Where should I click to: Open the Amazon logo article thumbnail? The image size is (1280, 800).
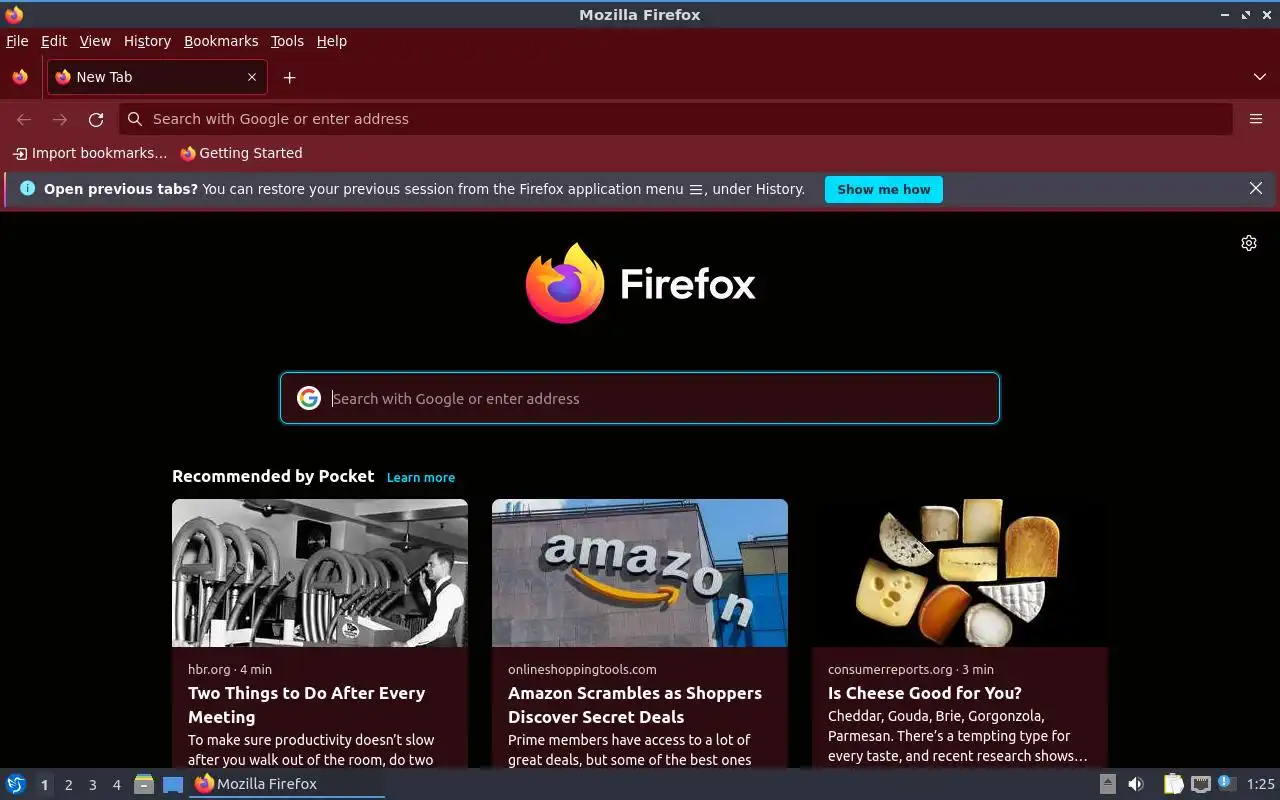tap(640, 573)
